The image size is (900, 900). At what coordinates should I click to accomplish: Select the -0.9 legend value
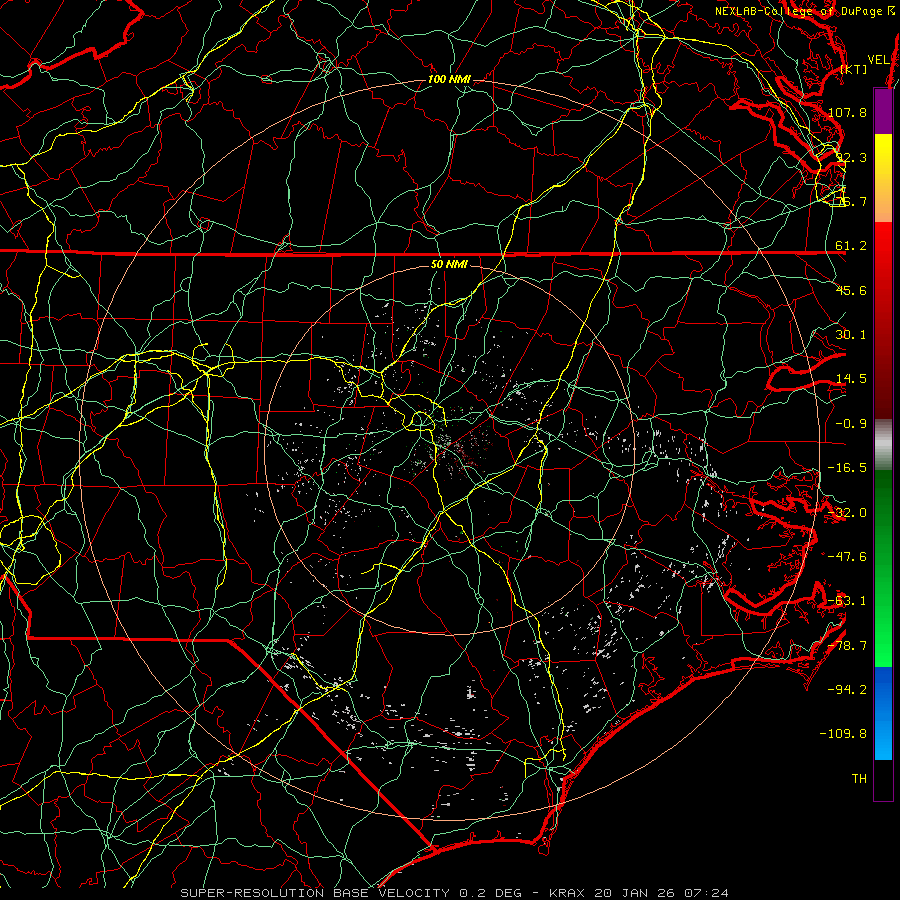pyautogui.click(x=851, y=424)
